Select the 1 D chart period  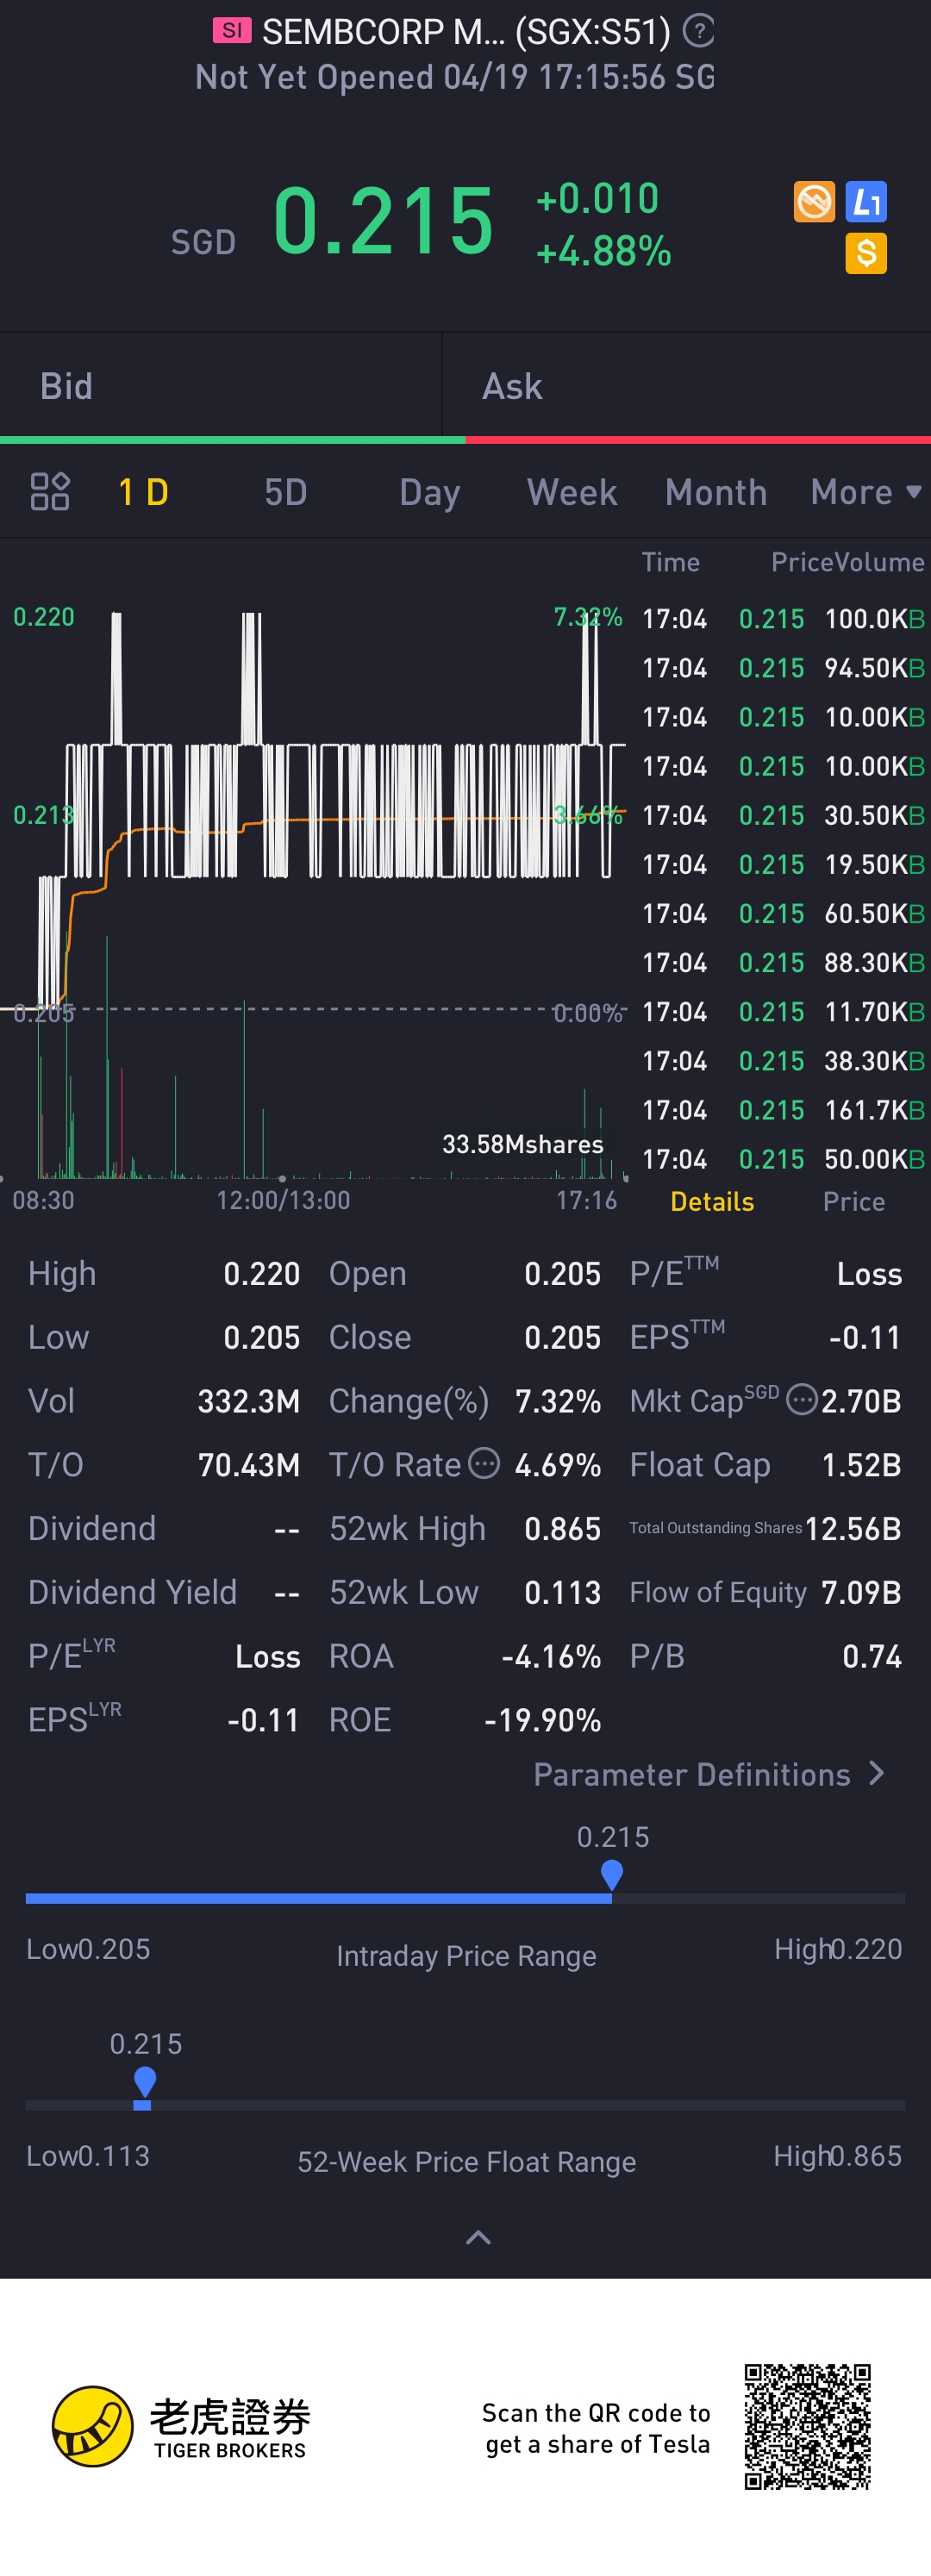[143, 492]
